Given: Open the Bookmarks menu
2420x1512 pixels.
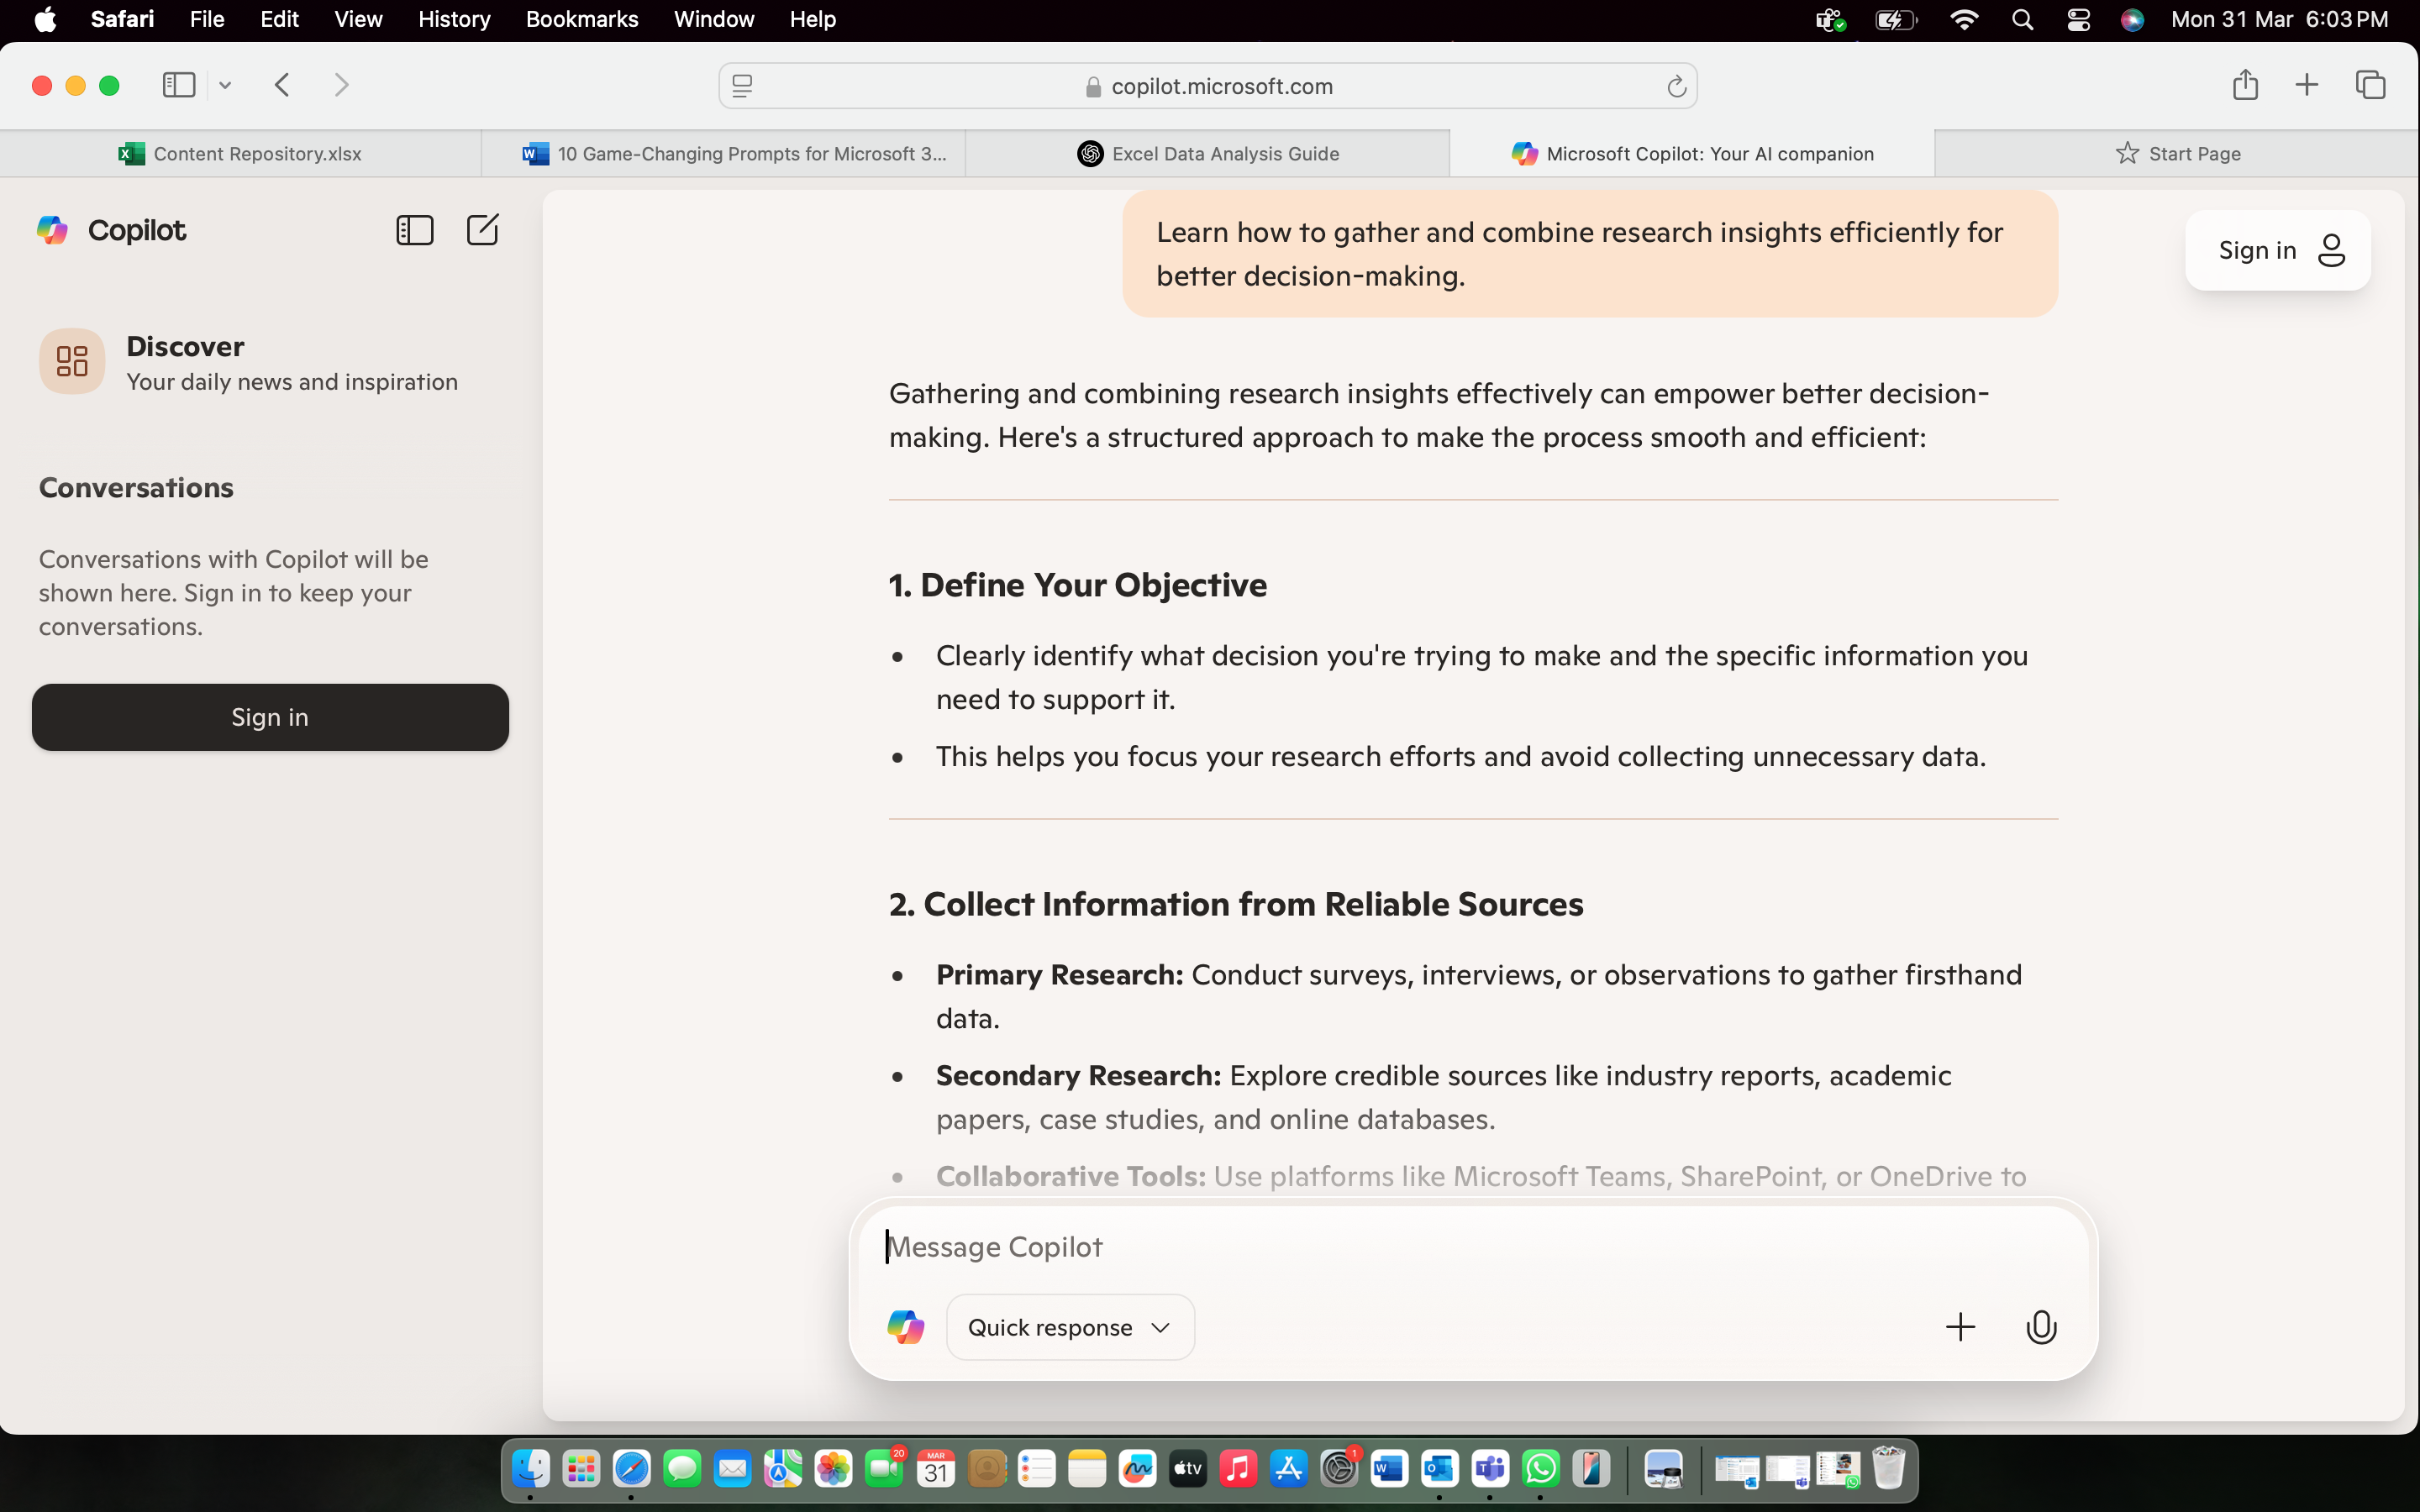Looking at the screenshot, I should coord(581,20).
